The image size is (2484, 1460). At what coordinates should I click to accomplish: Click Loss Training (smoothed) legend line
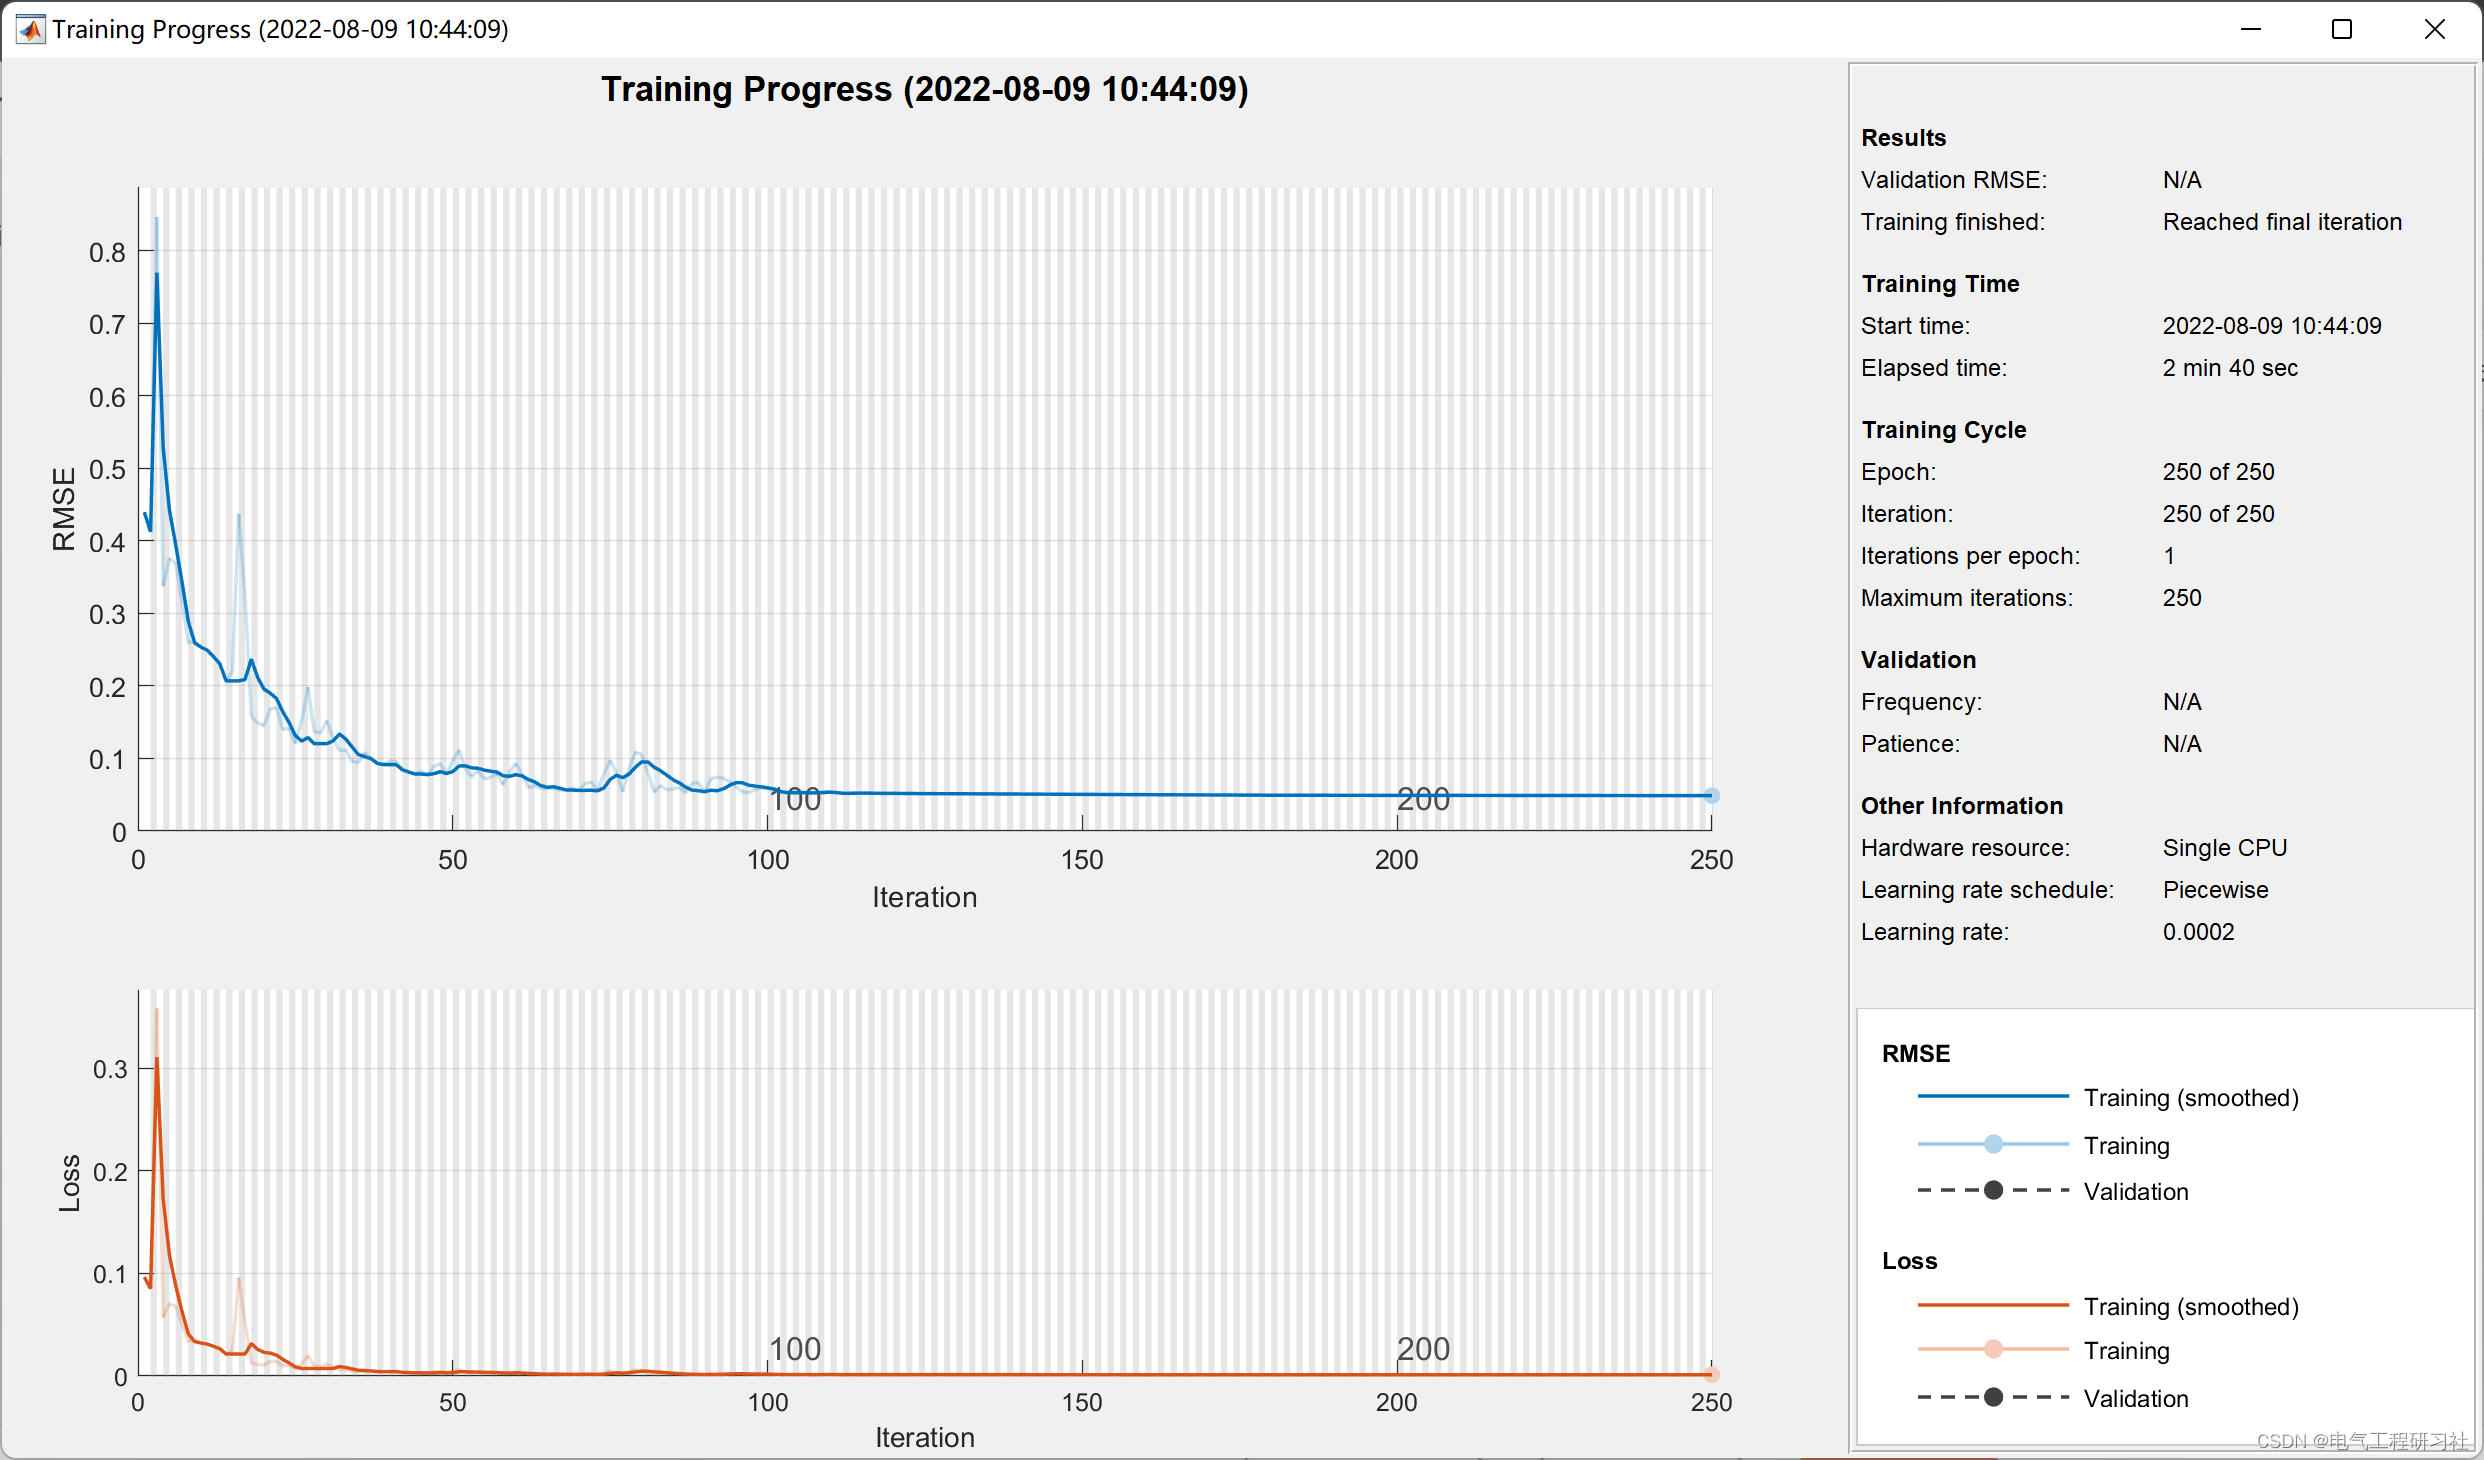click(1992, 1305)
